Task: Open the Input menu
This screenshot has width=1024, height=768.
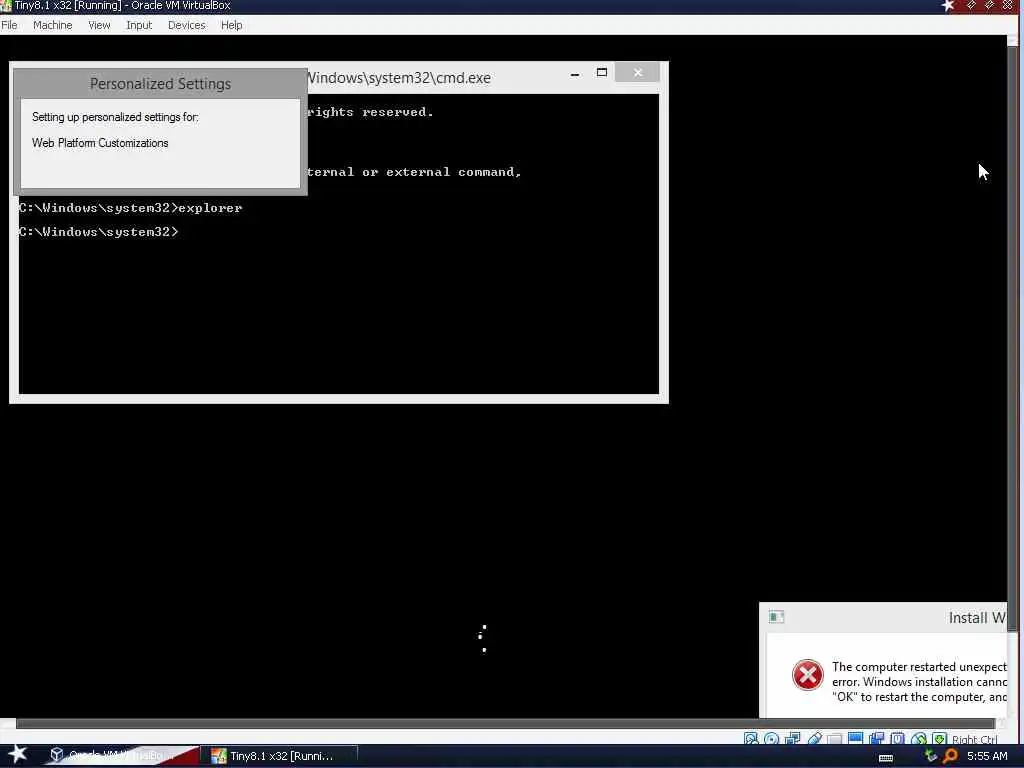Action: point(139,25)
